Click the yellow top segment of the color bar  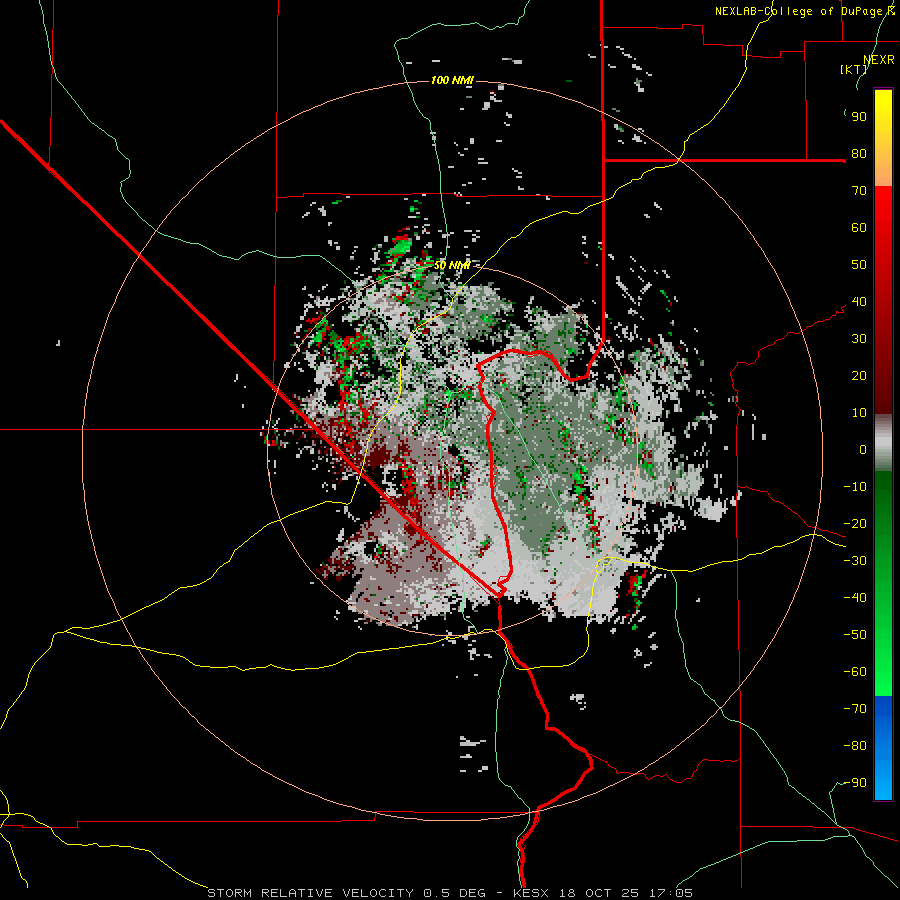tap(883, 138)
